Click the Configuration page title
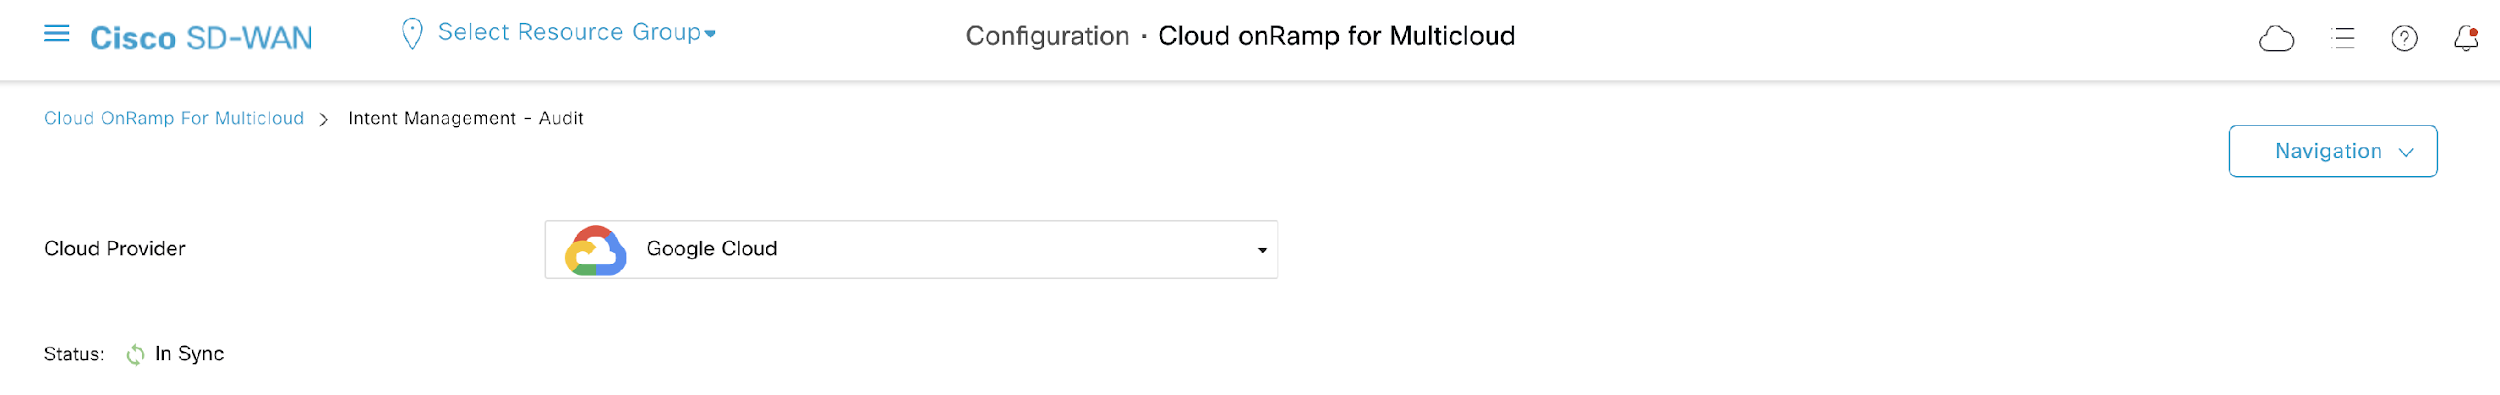This screenshot has width=2500, height=395. click(x=1047, y=36)
